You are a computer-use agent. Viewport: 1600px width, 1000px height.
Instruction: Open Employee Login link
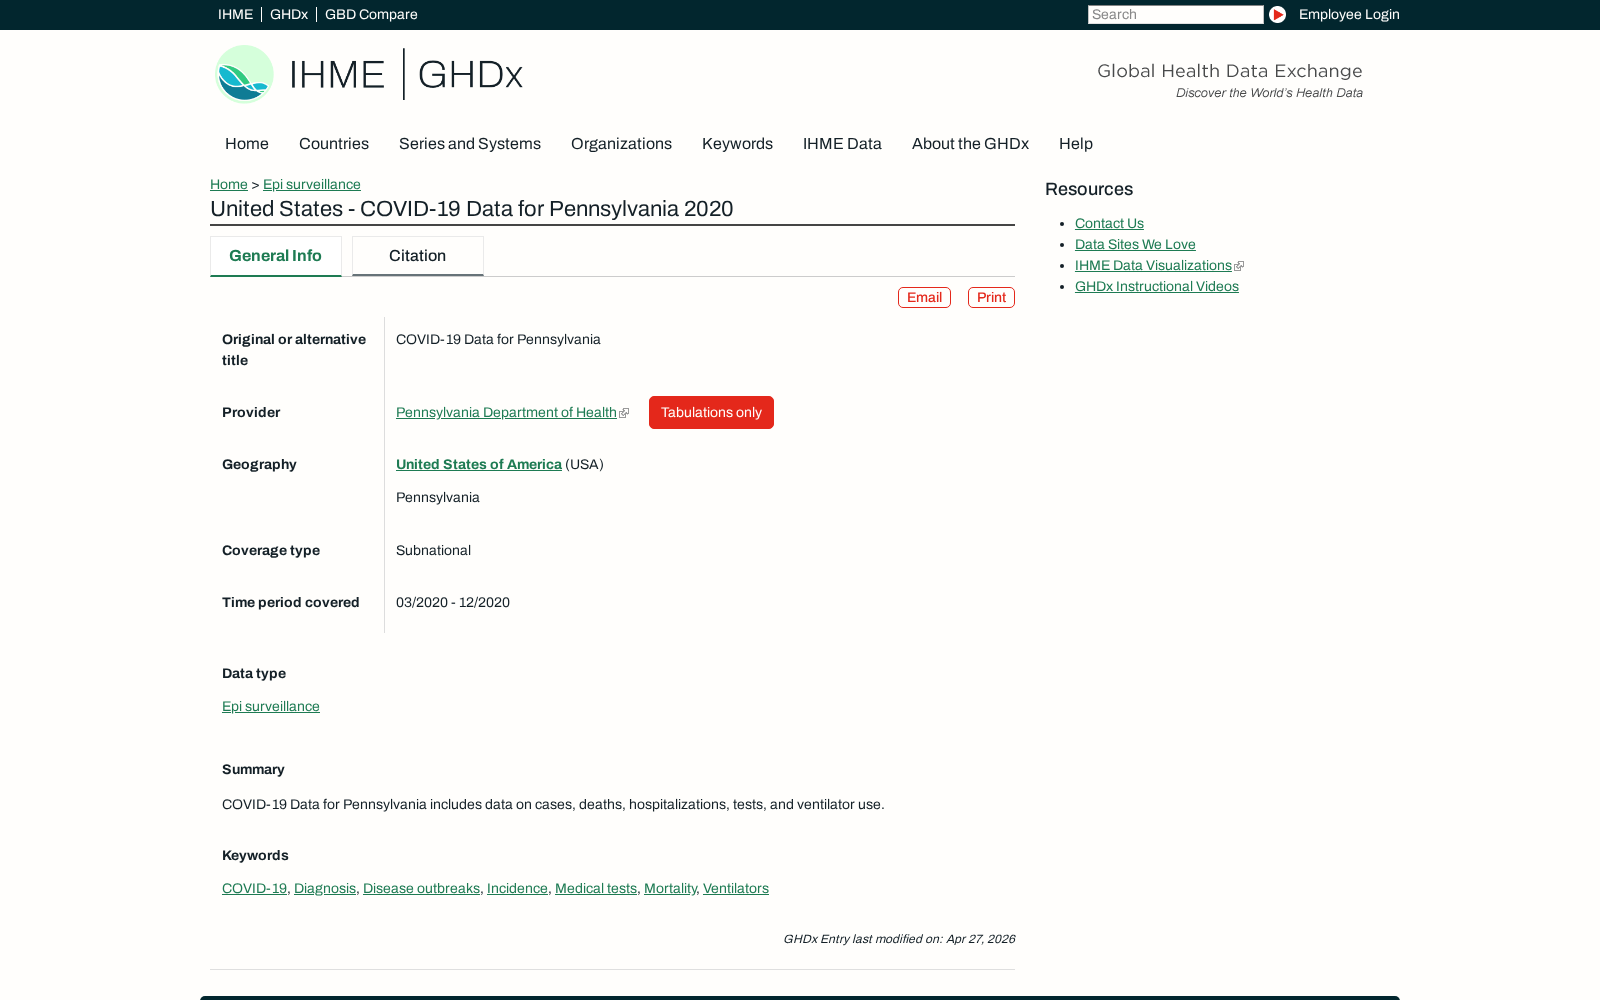pyautogui.click(x=1349, y=14)
